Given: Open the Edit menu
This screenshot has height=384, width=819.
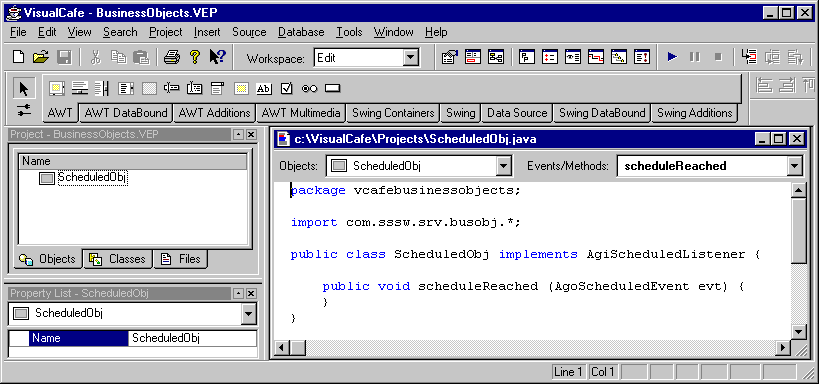Looking at the screenshot, I should pos(47,32).
